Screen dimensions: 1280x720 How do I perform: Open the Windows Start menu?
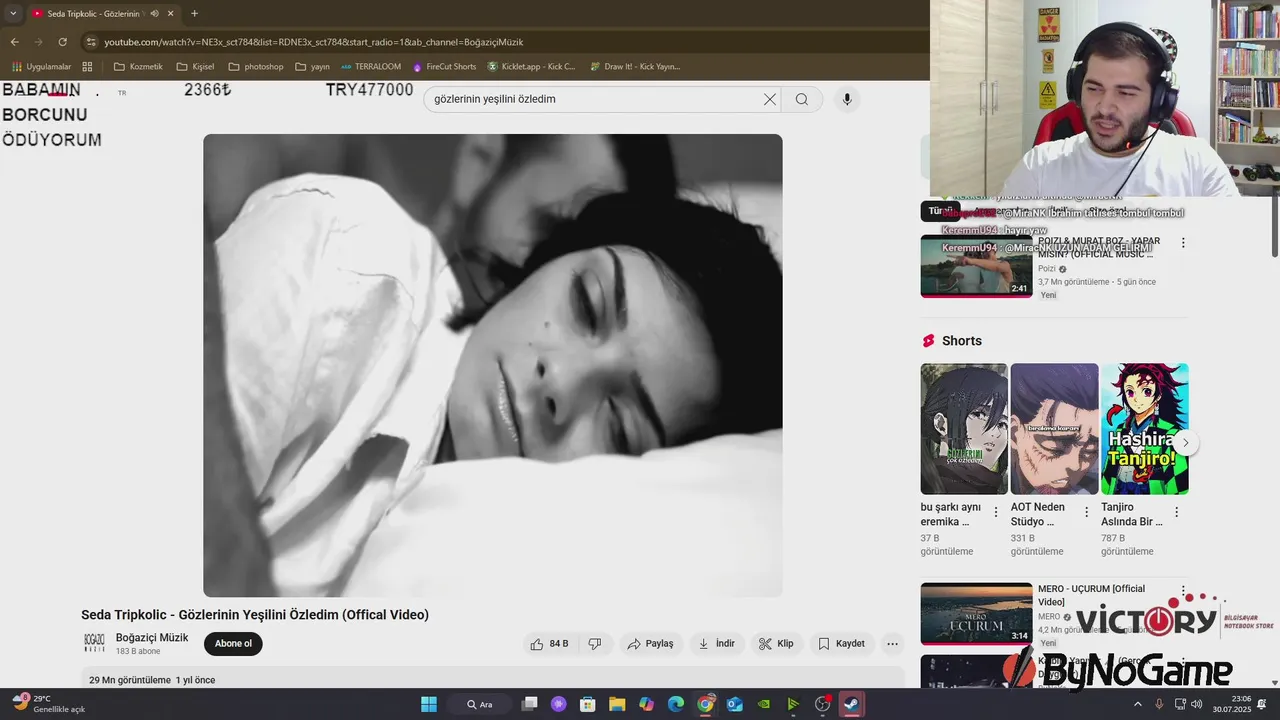429,704
